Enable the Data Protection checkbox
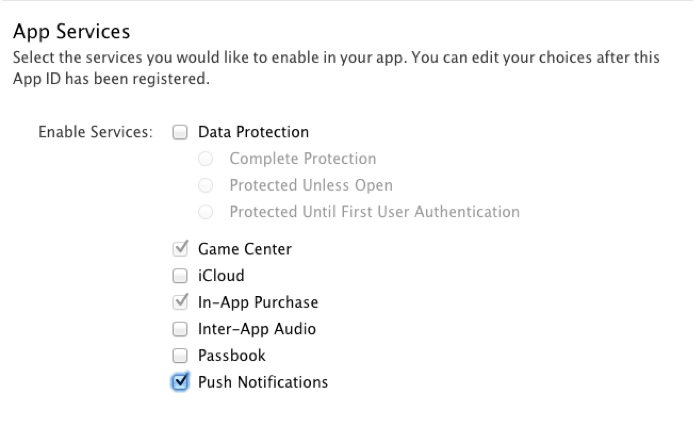698x432 pixels. [x=180, y=132]
